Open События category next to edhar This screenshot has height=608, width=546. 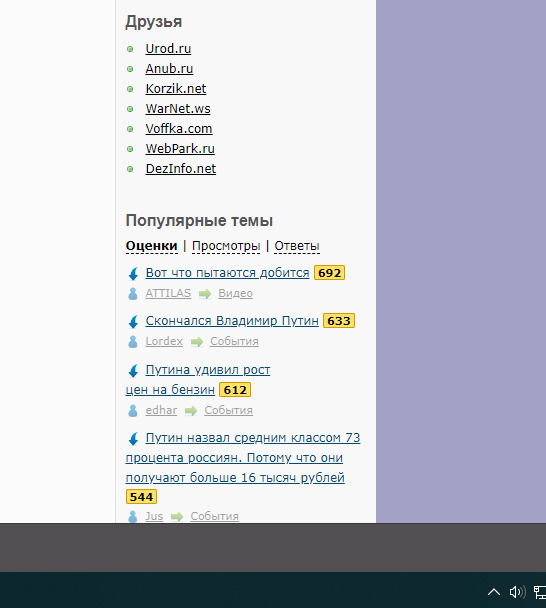(x=228, y=411)
